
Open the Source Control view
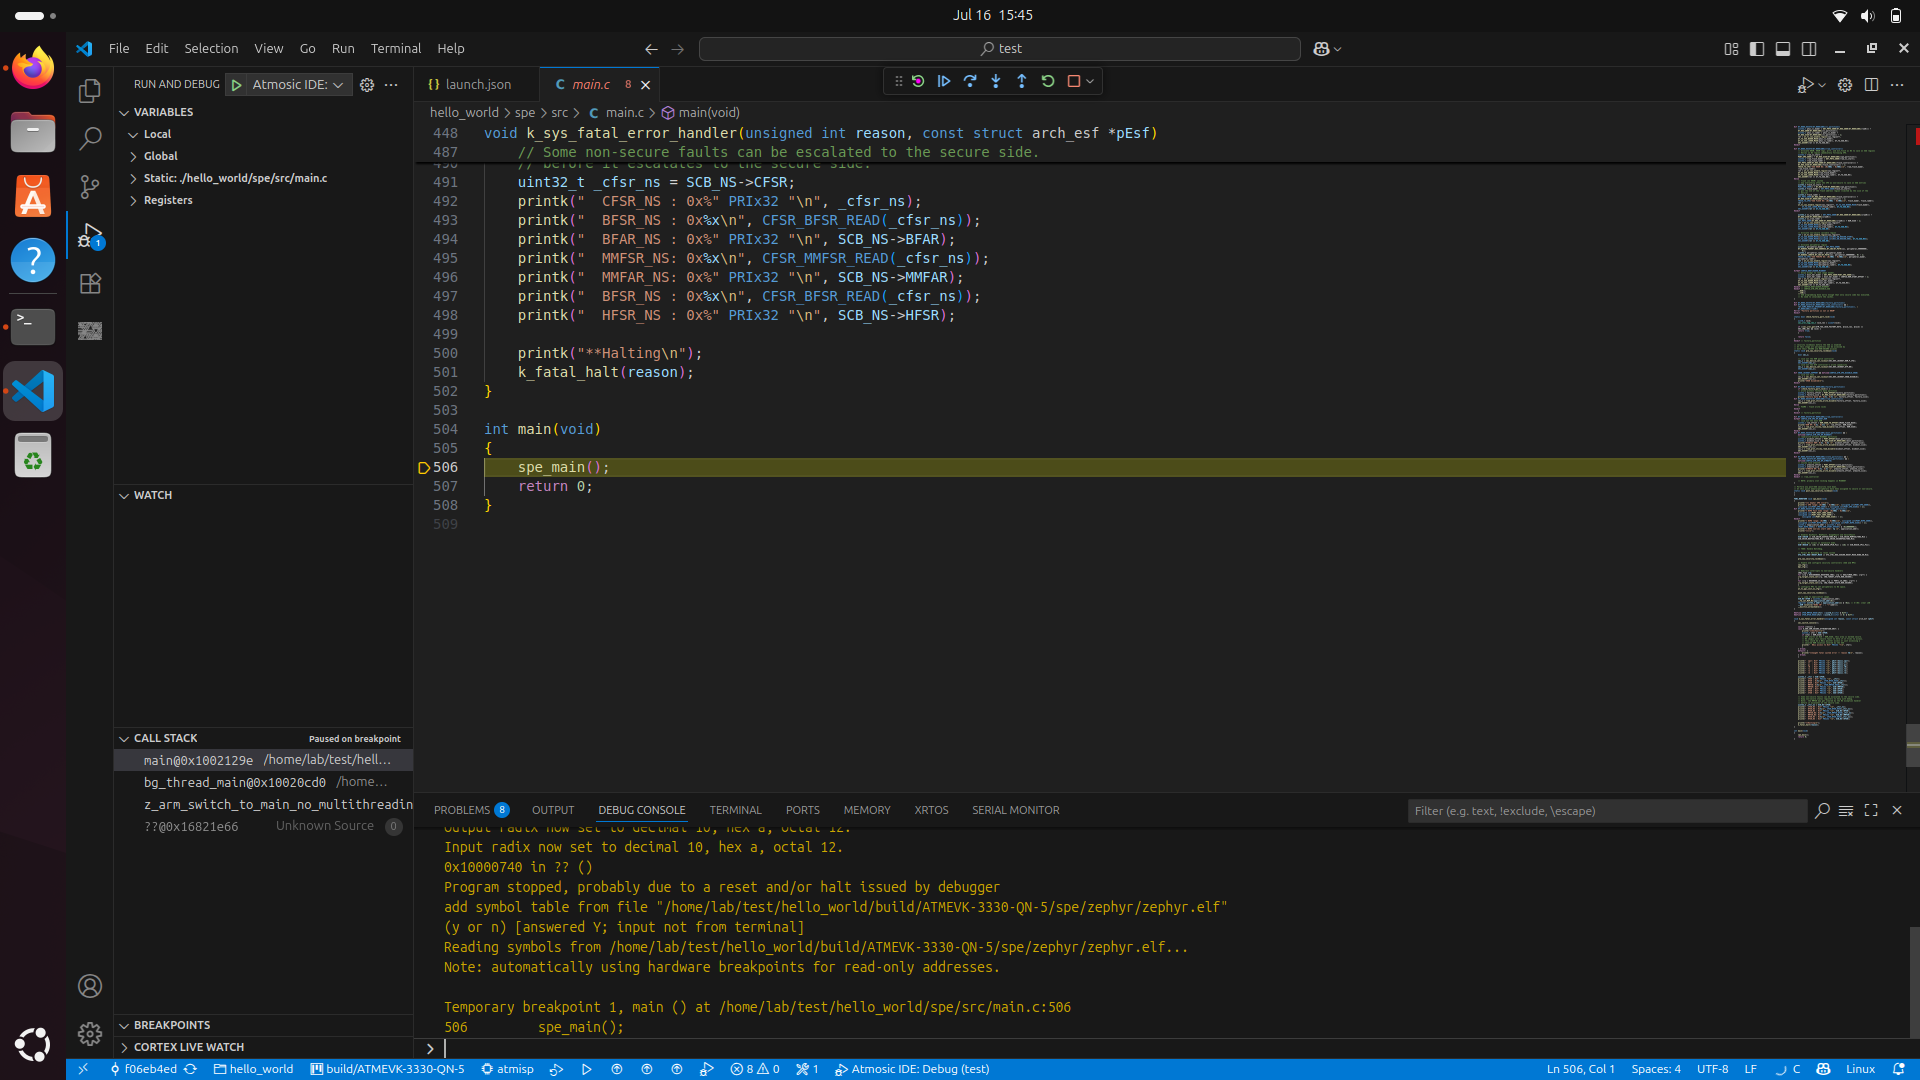pos(90,187)
